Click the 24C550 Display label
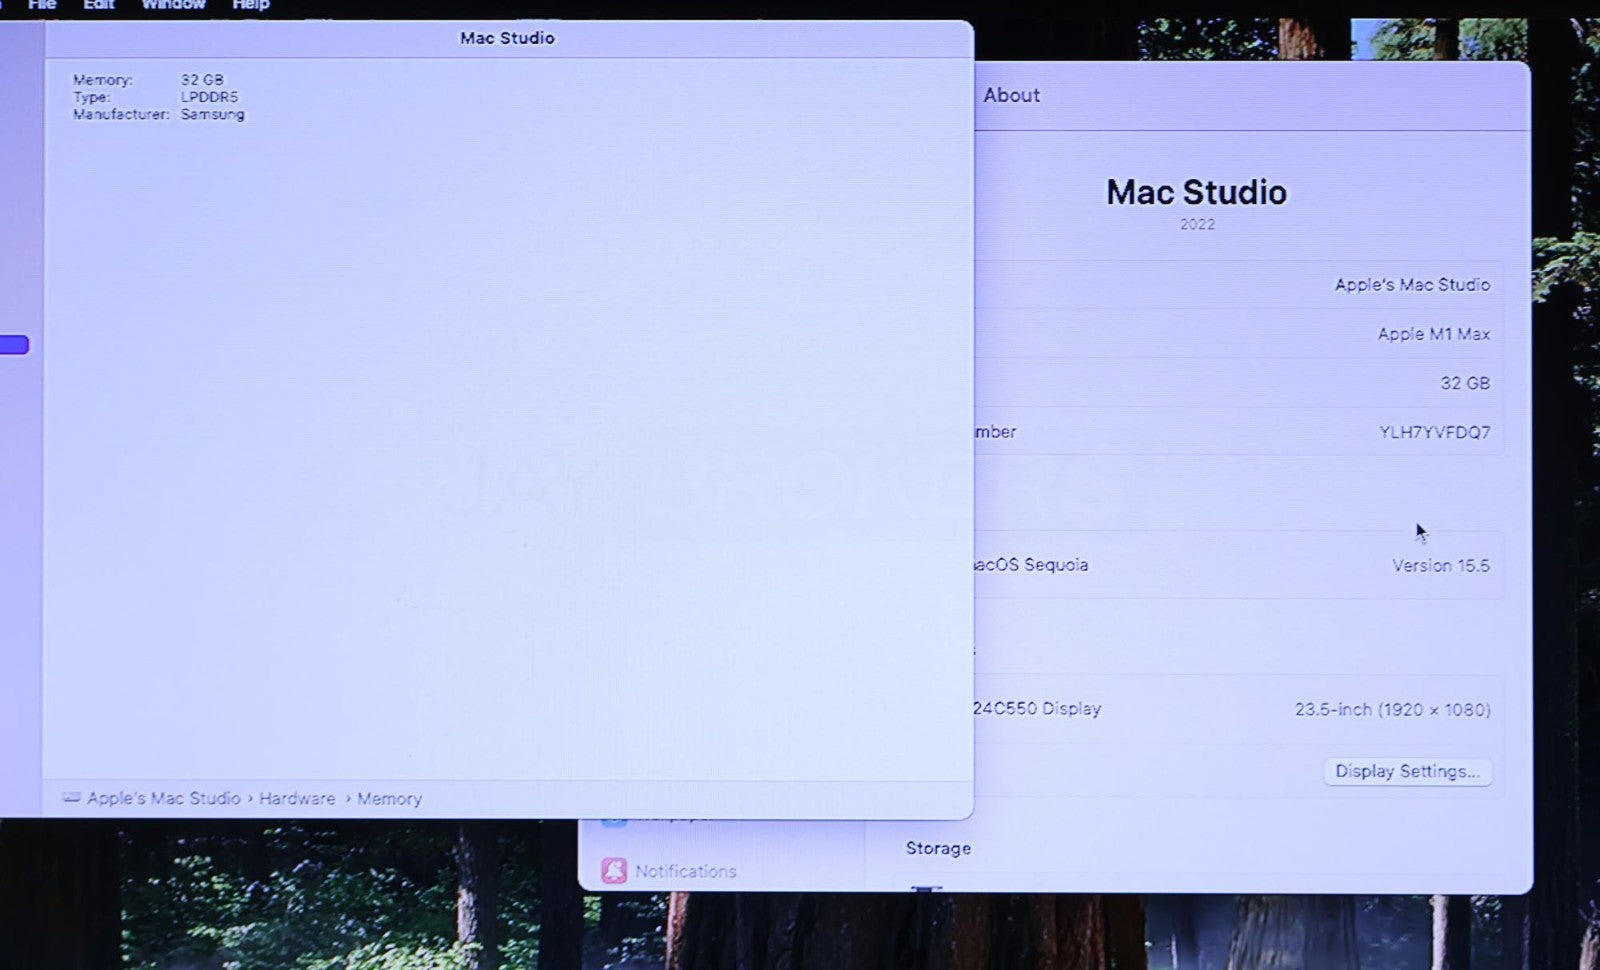This screenshot has height=970, width=1600. 1037,708
